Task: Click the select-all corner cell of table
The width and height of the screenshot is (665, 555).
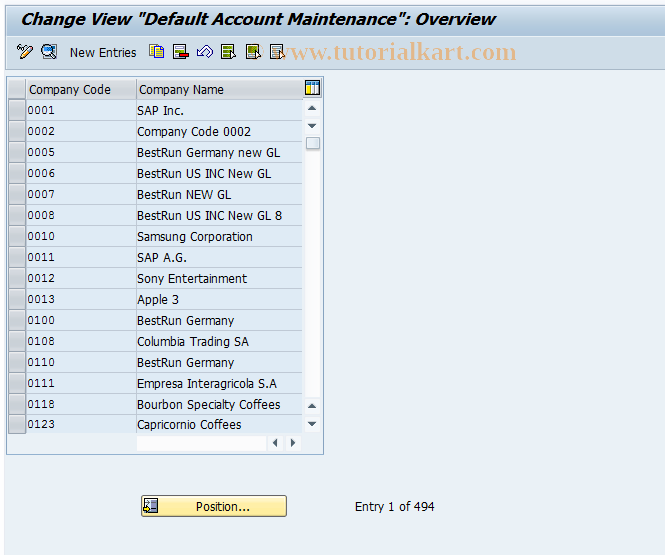Action: point(17,89)
